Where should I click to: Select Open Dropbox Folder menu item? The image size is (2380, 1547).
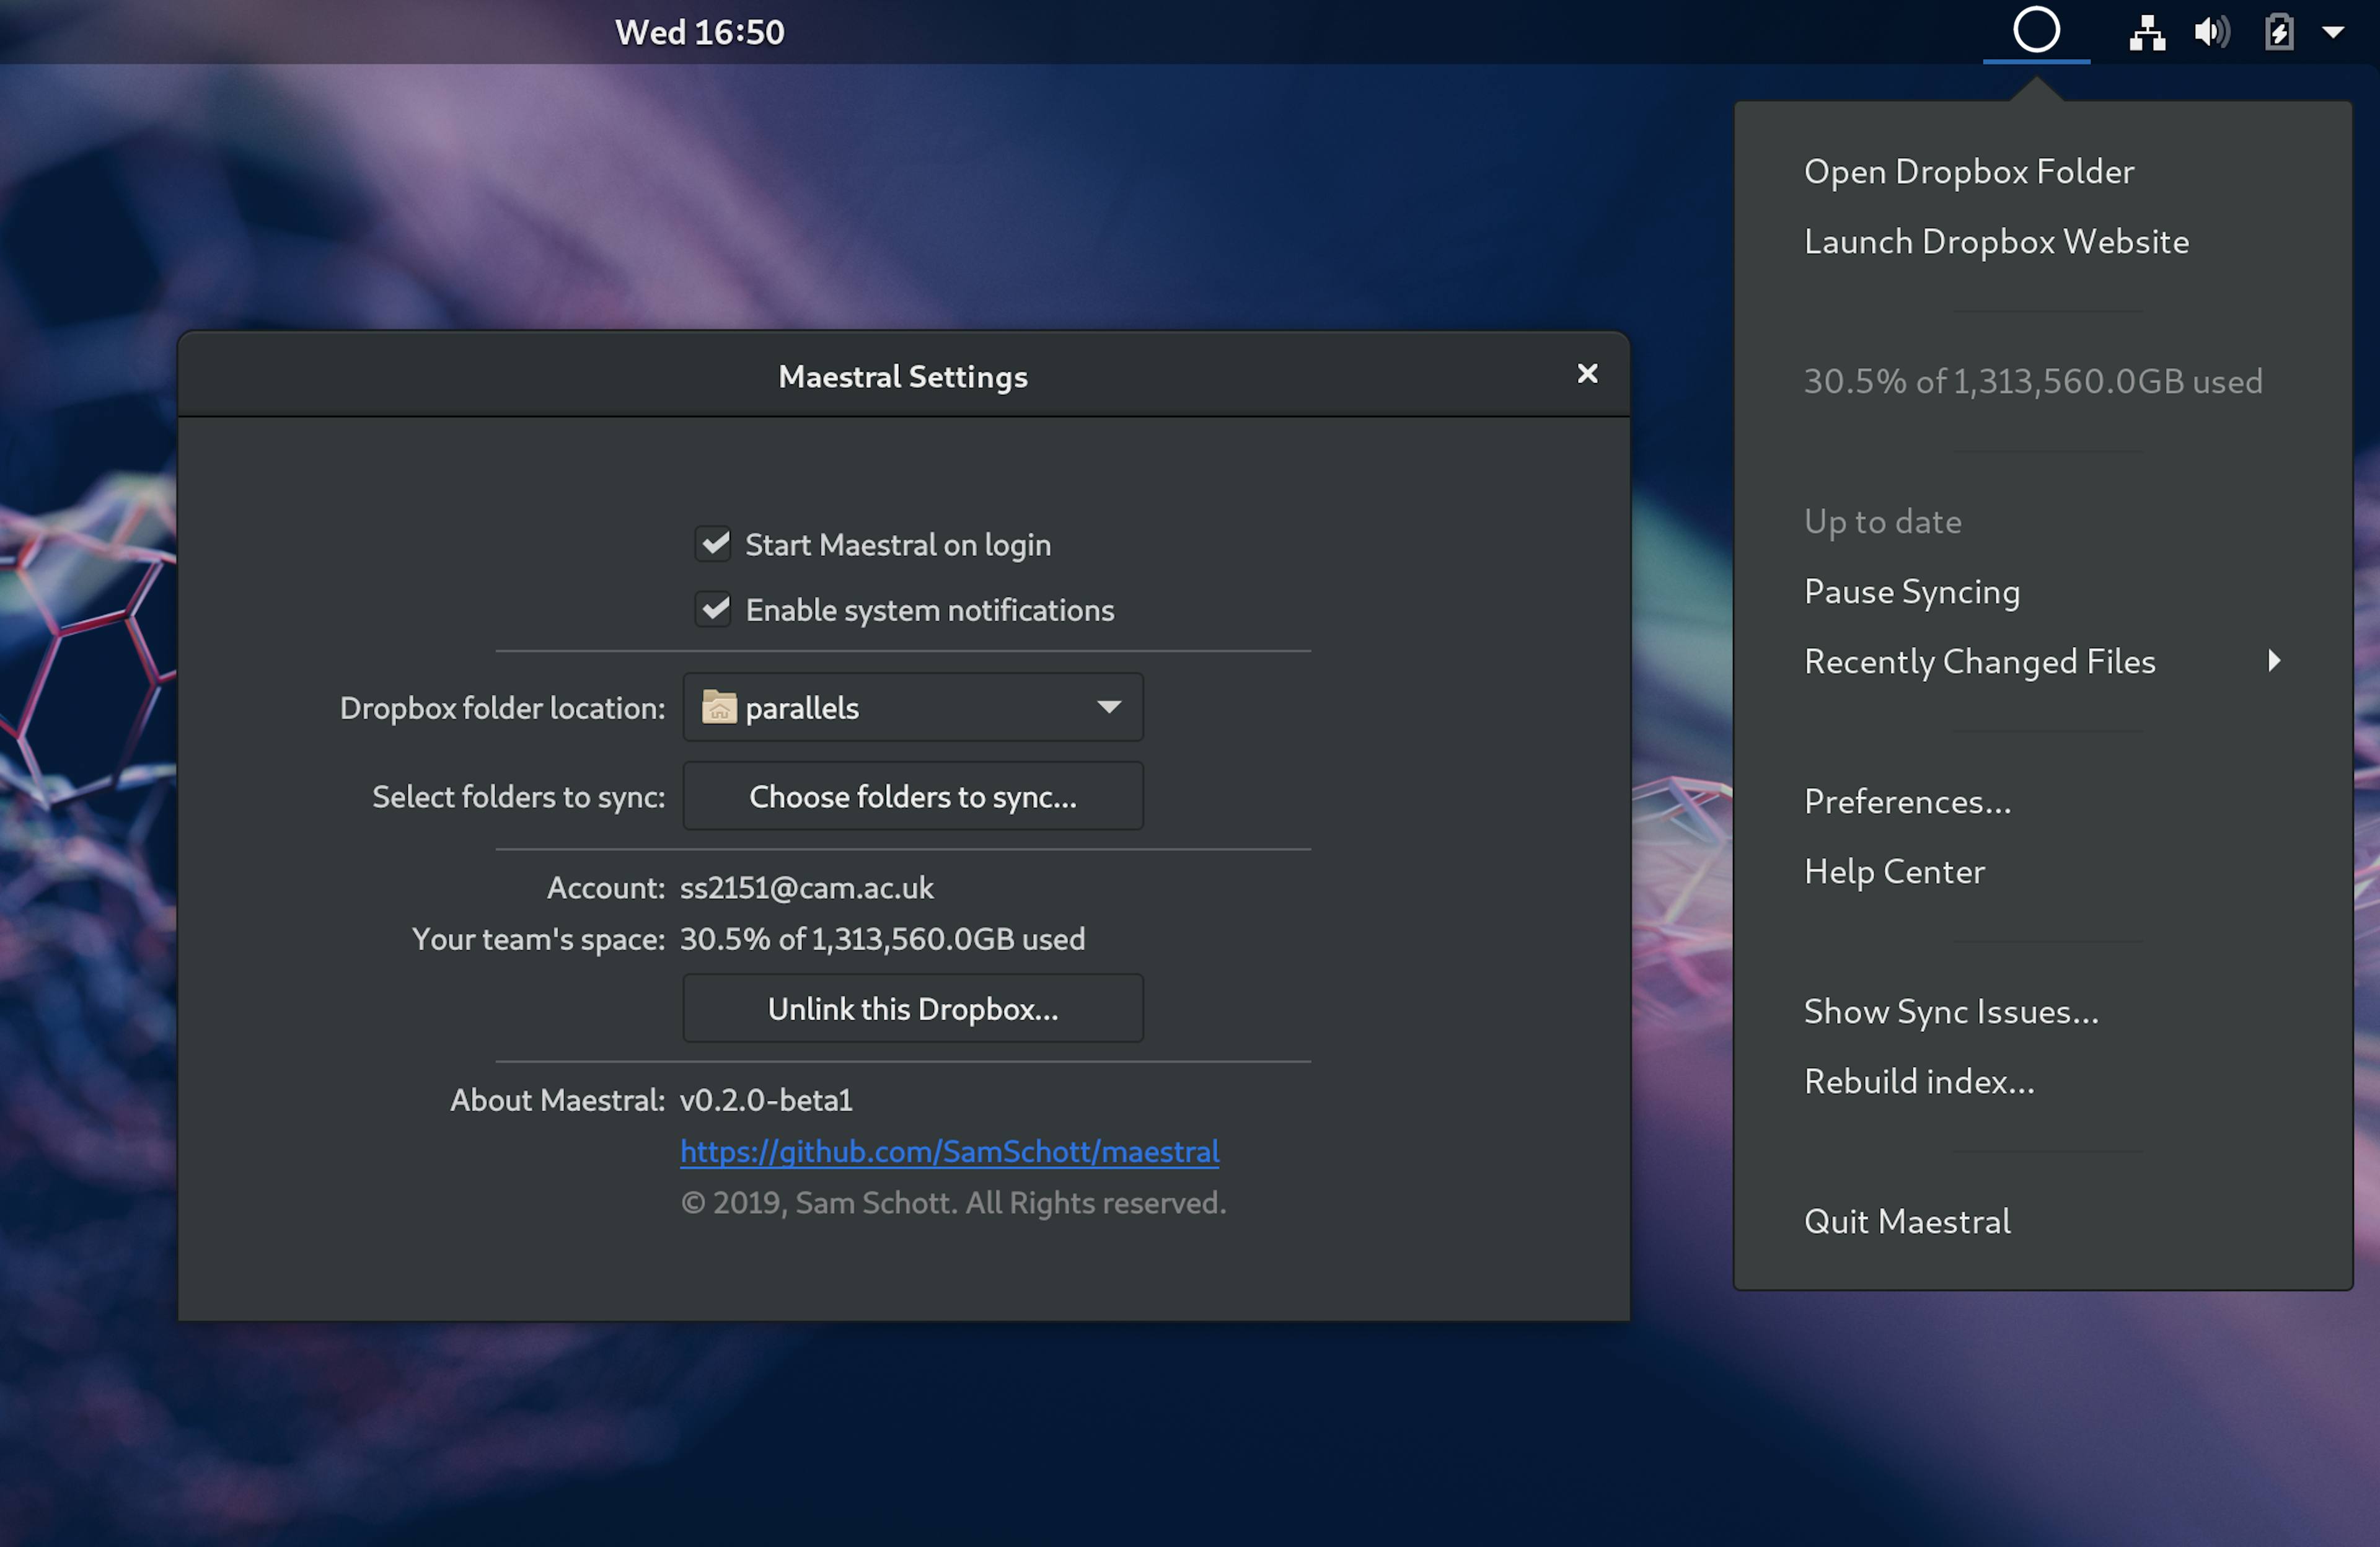(x=1968, y=172)
